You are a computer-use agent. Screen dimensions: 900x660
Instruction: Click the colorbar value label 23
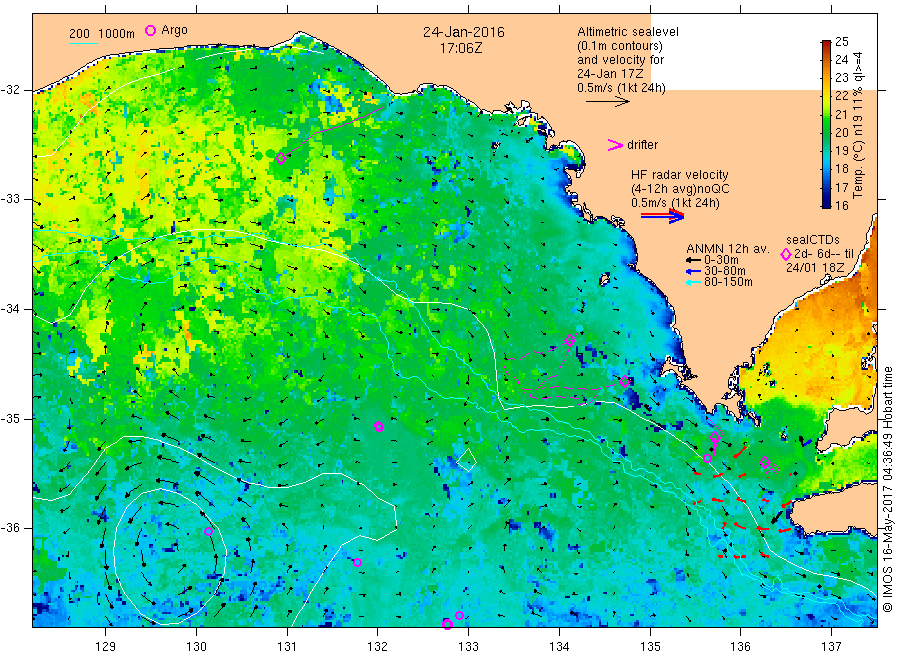pos(841,78)
